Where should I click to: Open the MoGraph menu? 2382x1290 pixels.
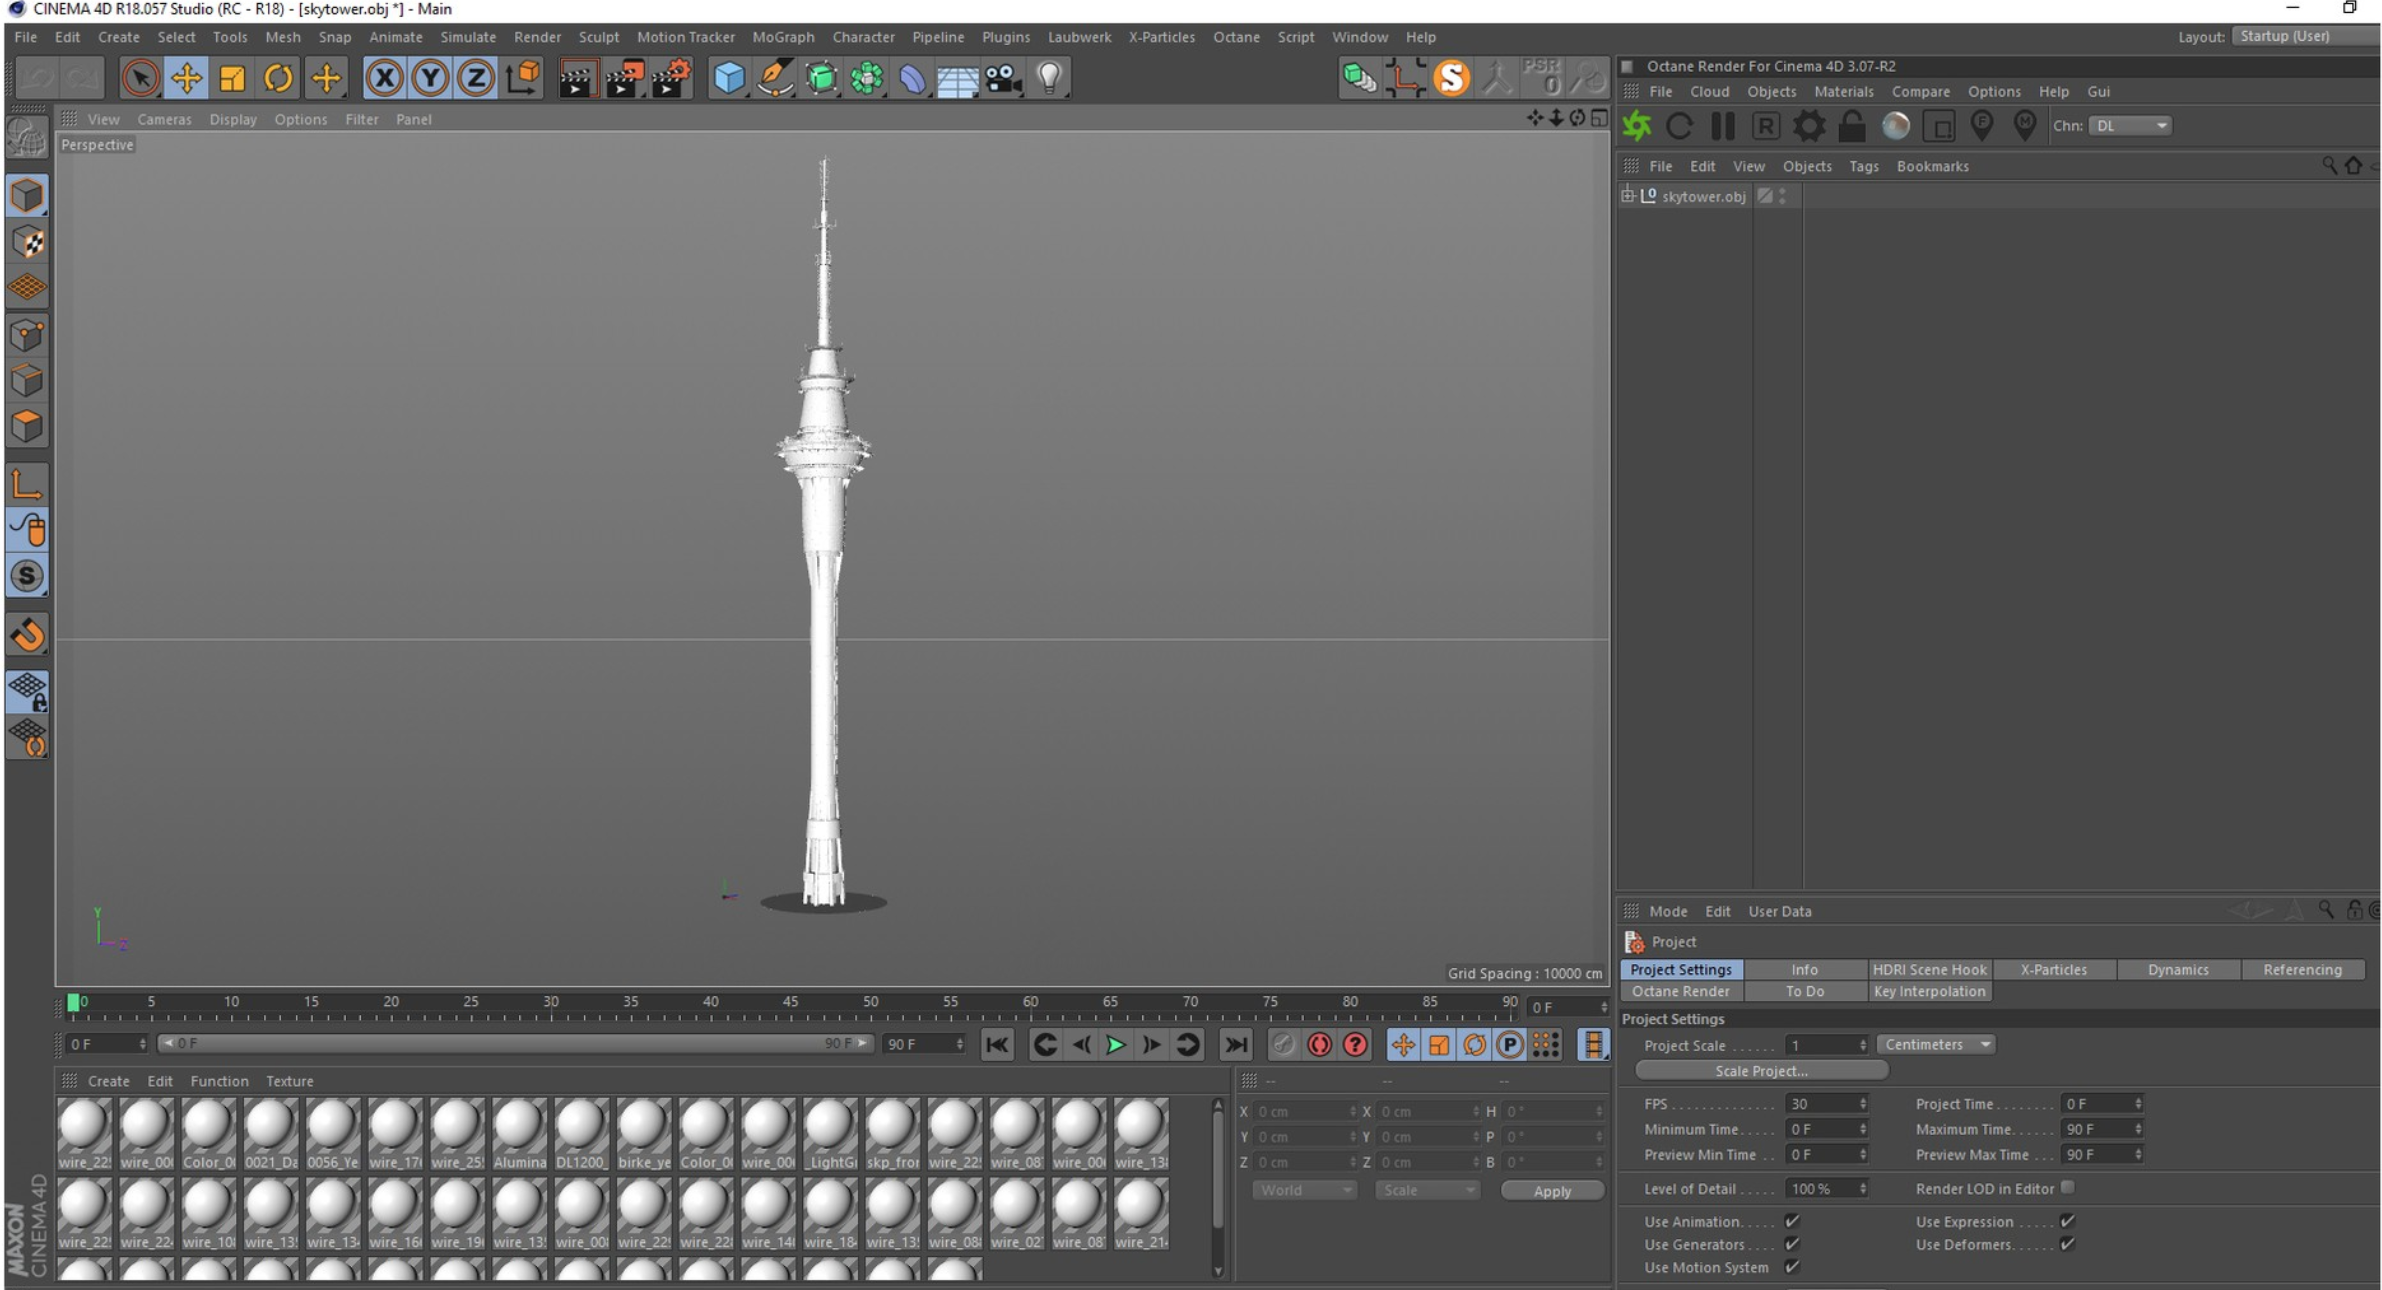[x=783, y=37]
